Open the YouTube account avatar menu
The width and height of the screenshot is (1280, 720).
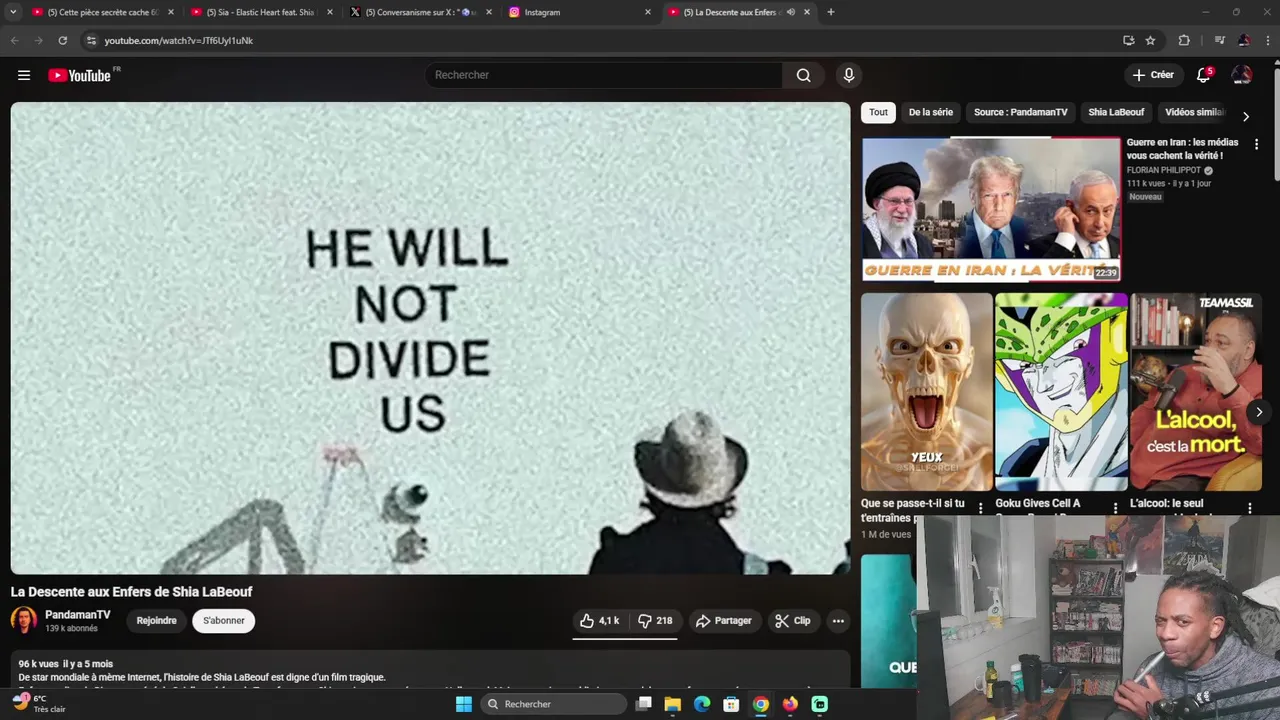coord(1242,75)
